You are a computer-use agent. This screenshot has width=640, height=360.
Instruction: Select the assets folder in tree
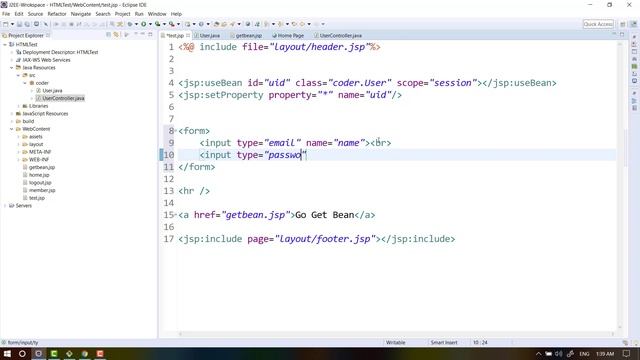pos(36,137)
